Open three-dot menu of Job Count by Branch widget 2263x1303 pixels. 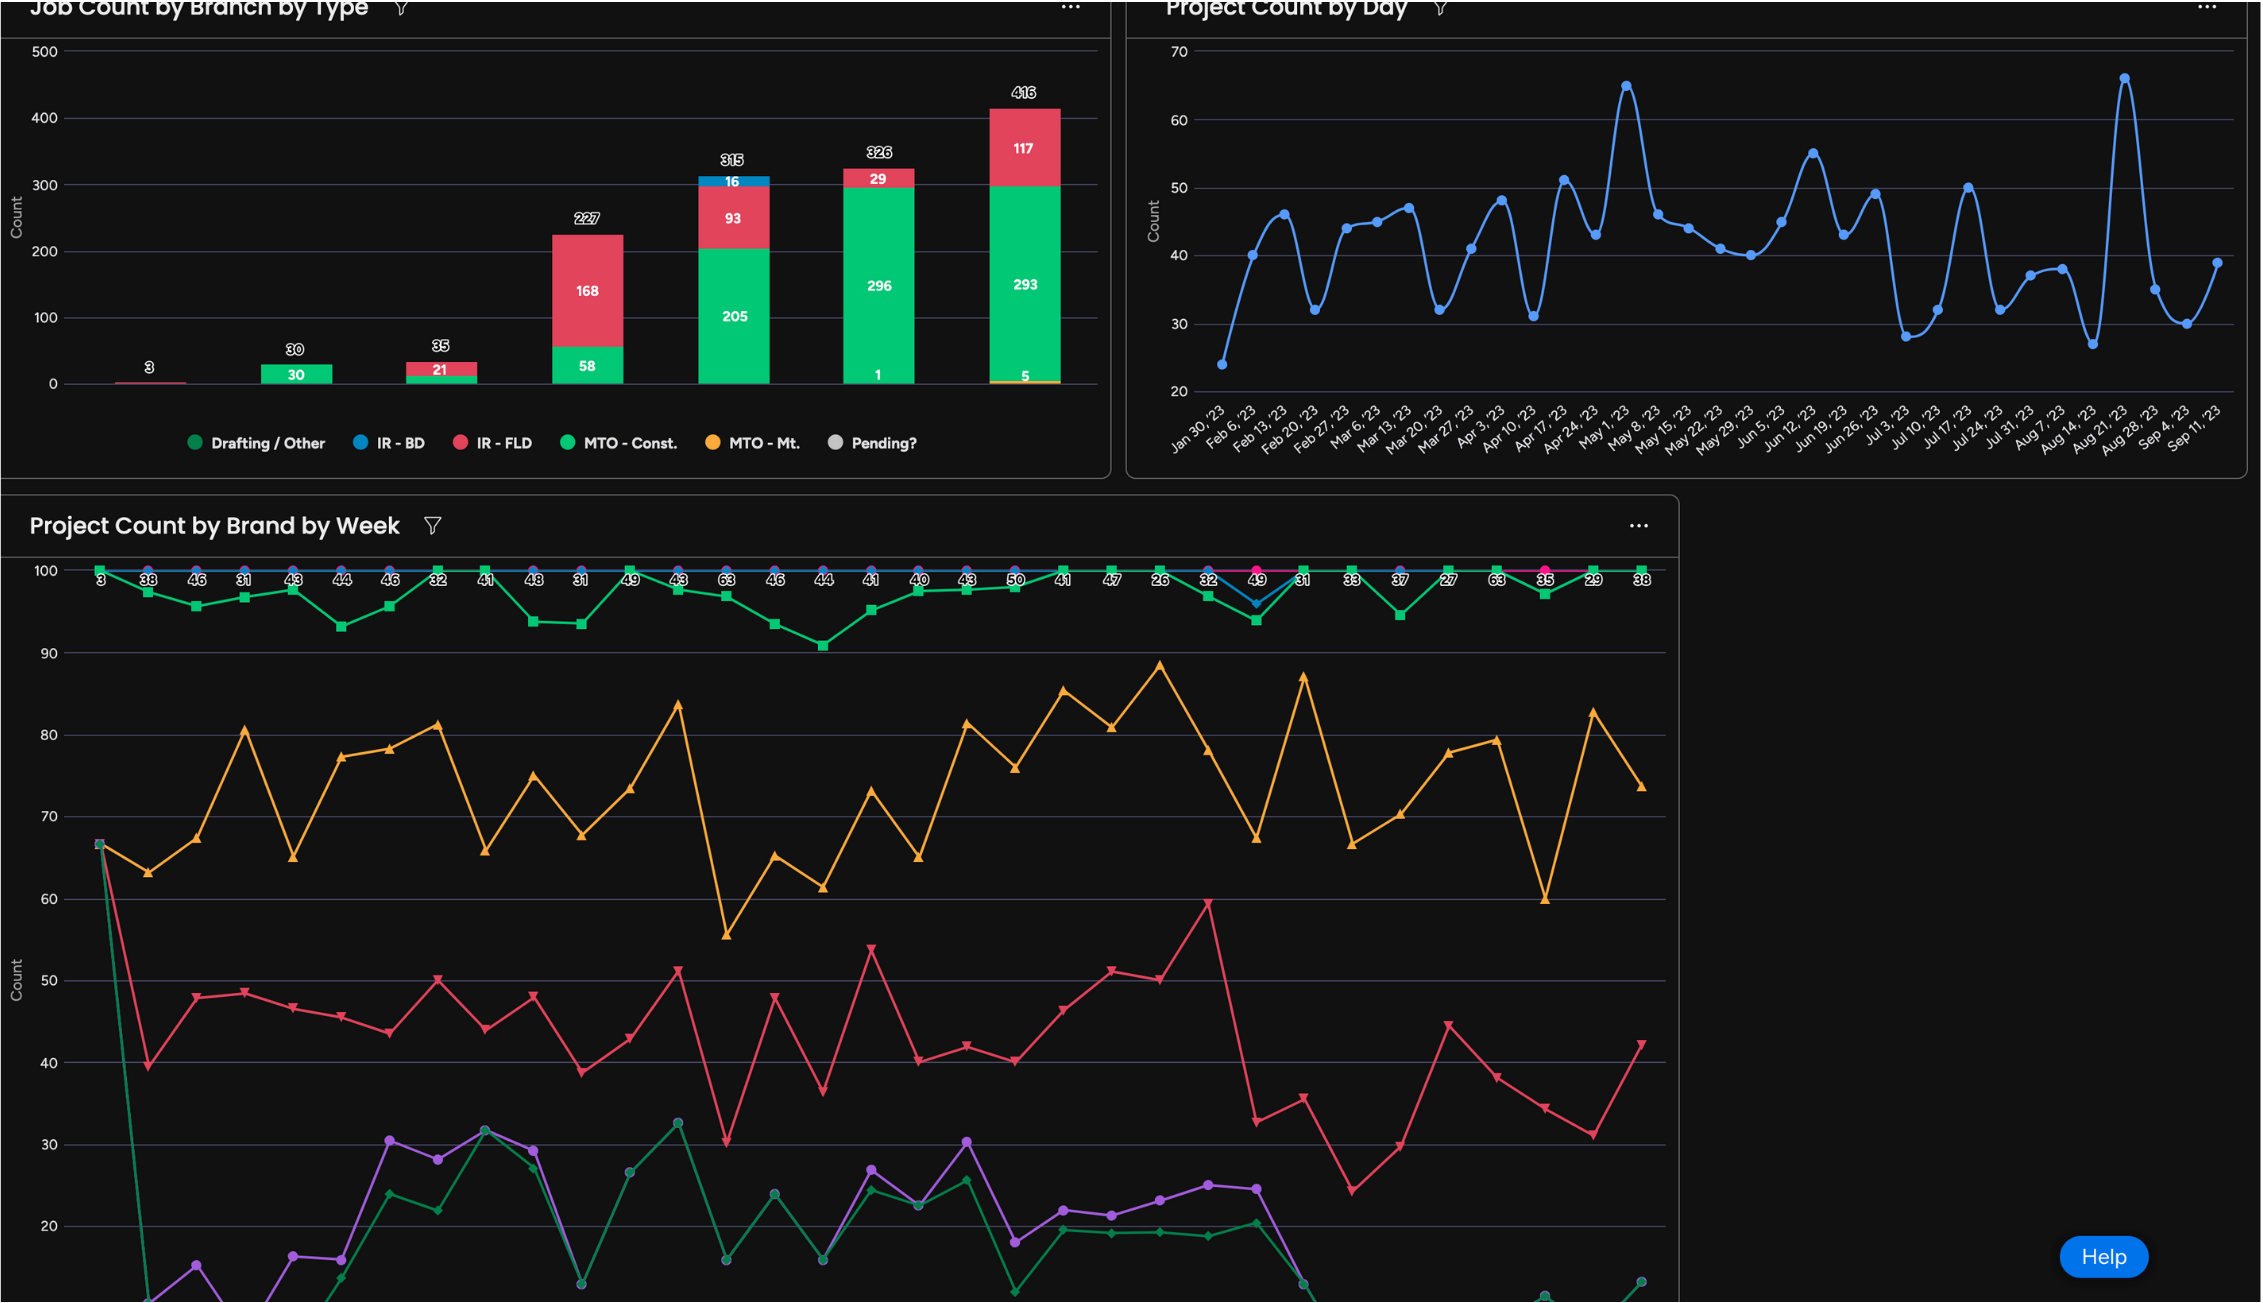[1071, 7]
